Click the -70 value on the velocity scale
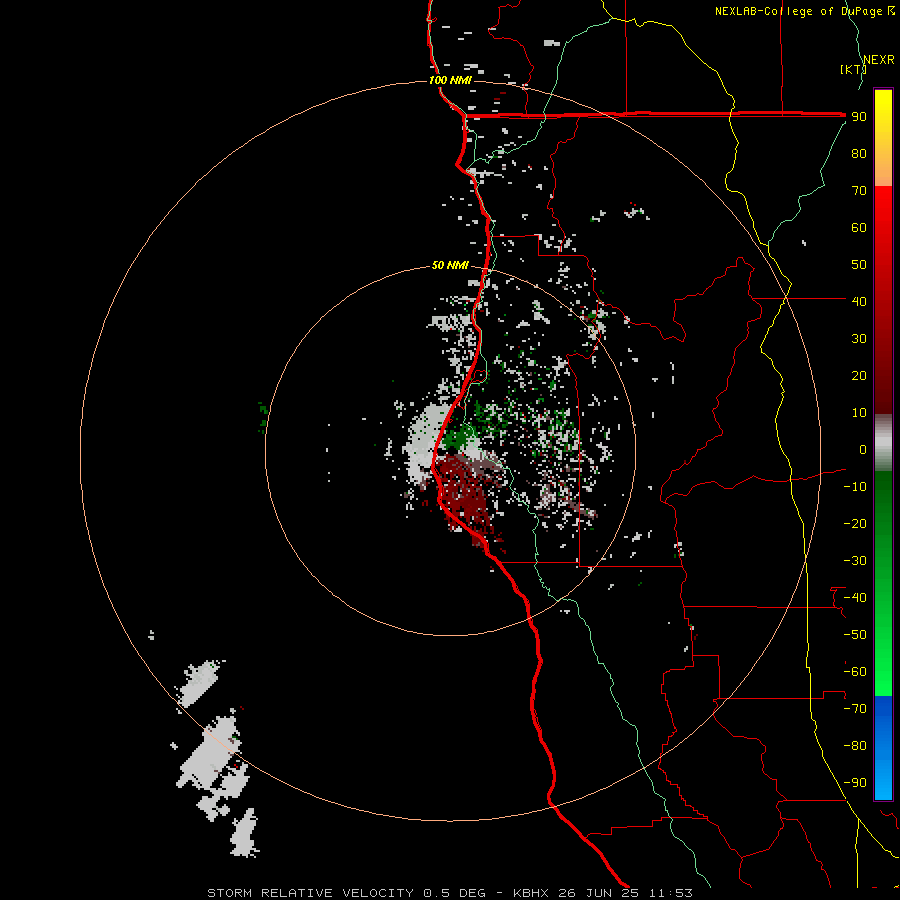Image resolution: width=900 pixels, height=900 pixels. tap(855, 709)
